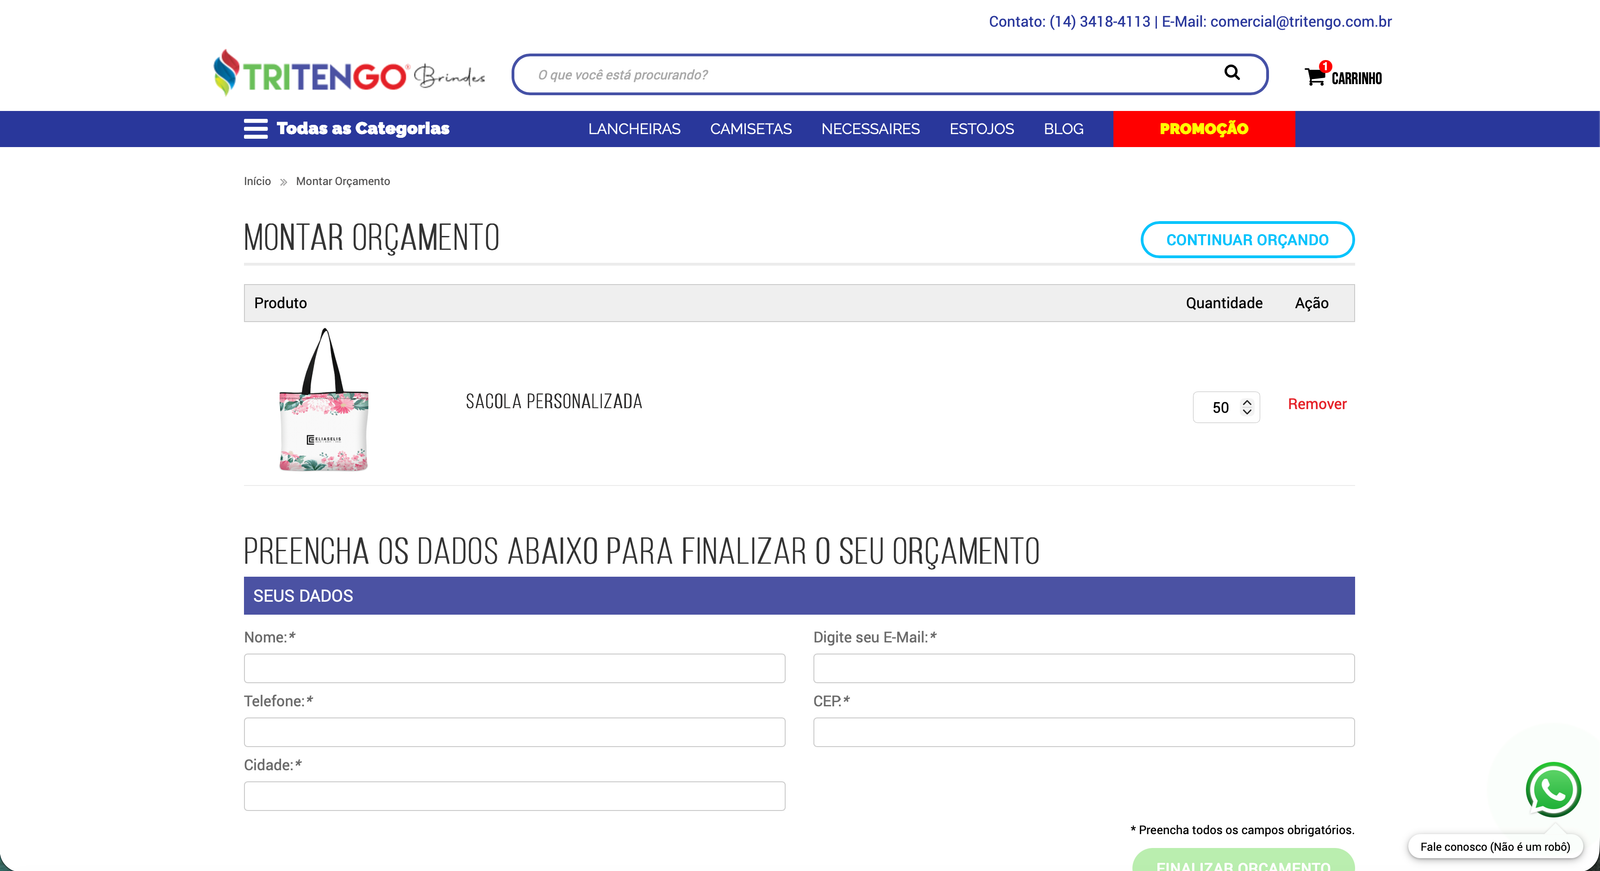Open the WhatsApp chat icon

click(x=1553, y=790)
